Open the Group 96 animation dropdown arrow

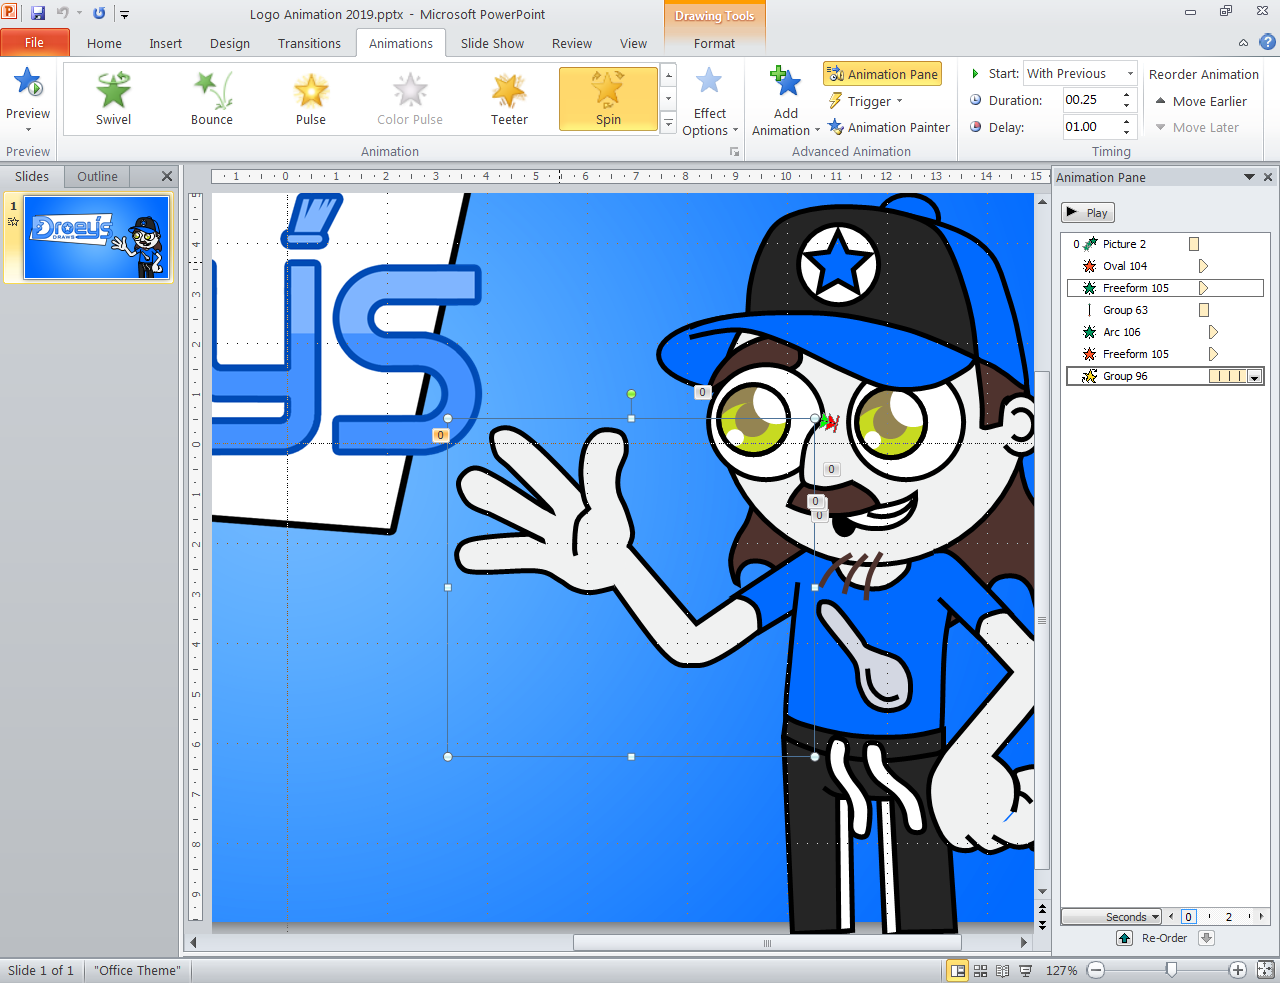pyautogui.click(x=1254, y=377)
